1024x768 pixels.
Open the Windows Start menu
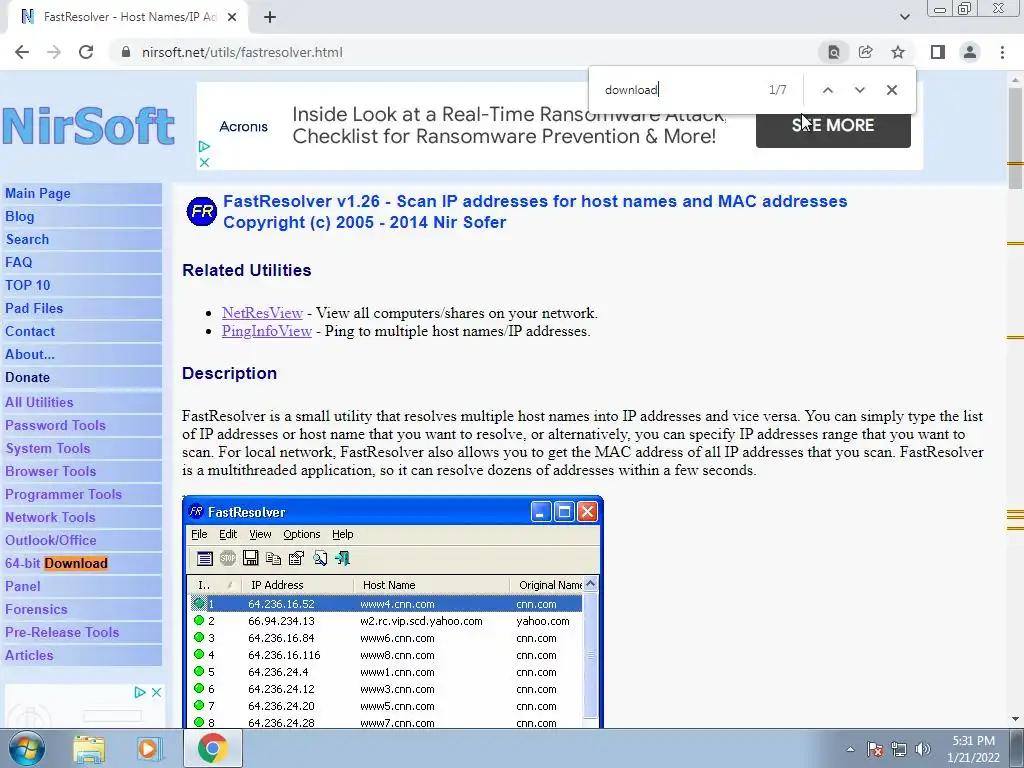[27, 748]
